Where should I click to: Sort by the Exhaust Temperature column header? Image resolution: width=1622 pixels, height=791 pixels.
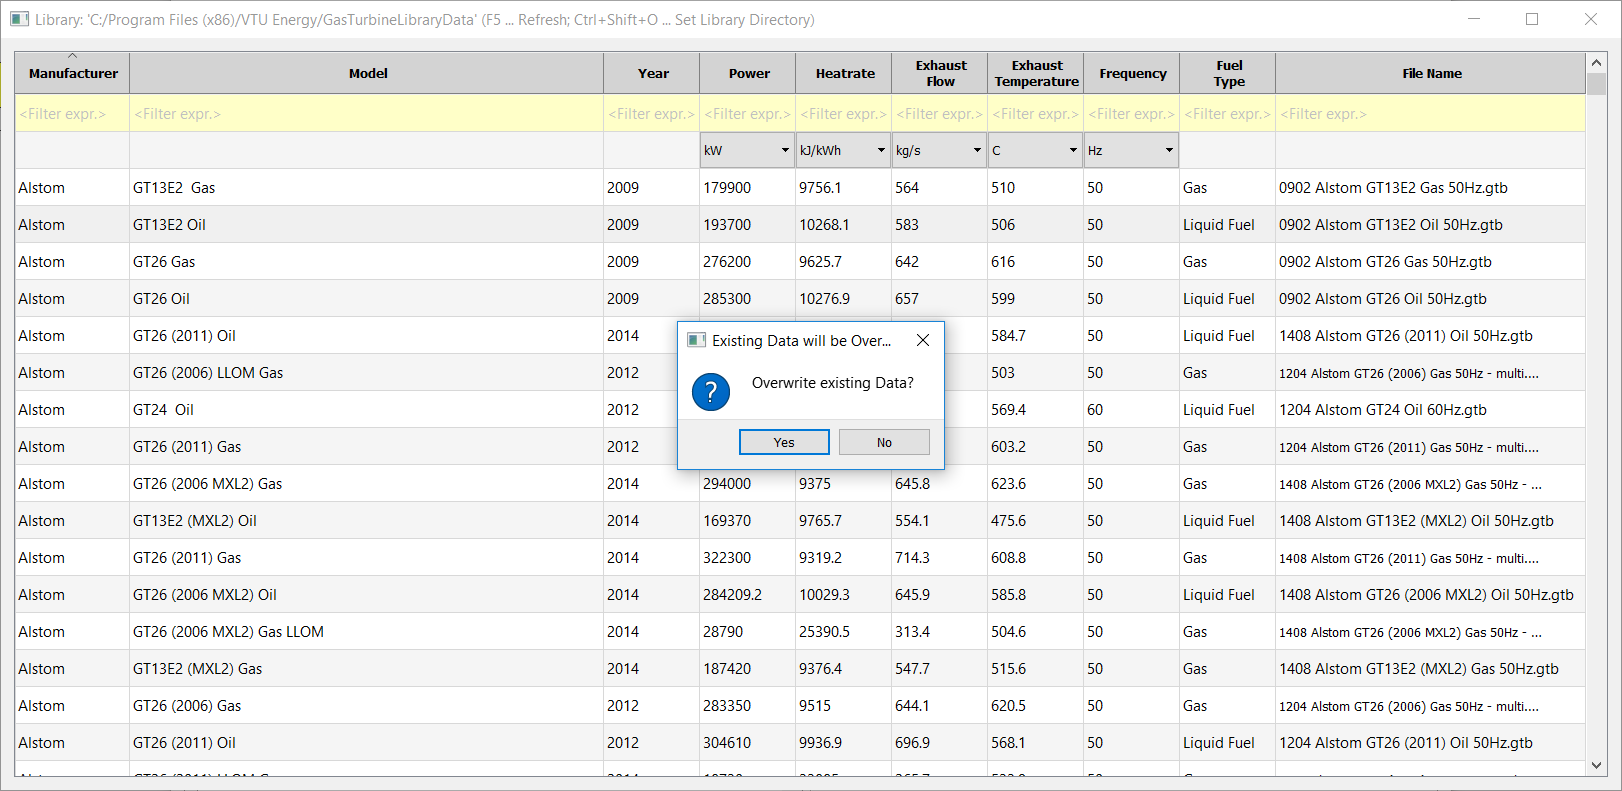pos(1036,73)
